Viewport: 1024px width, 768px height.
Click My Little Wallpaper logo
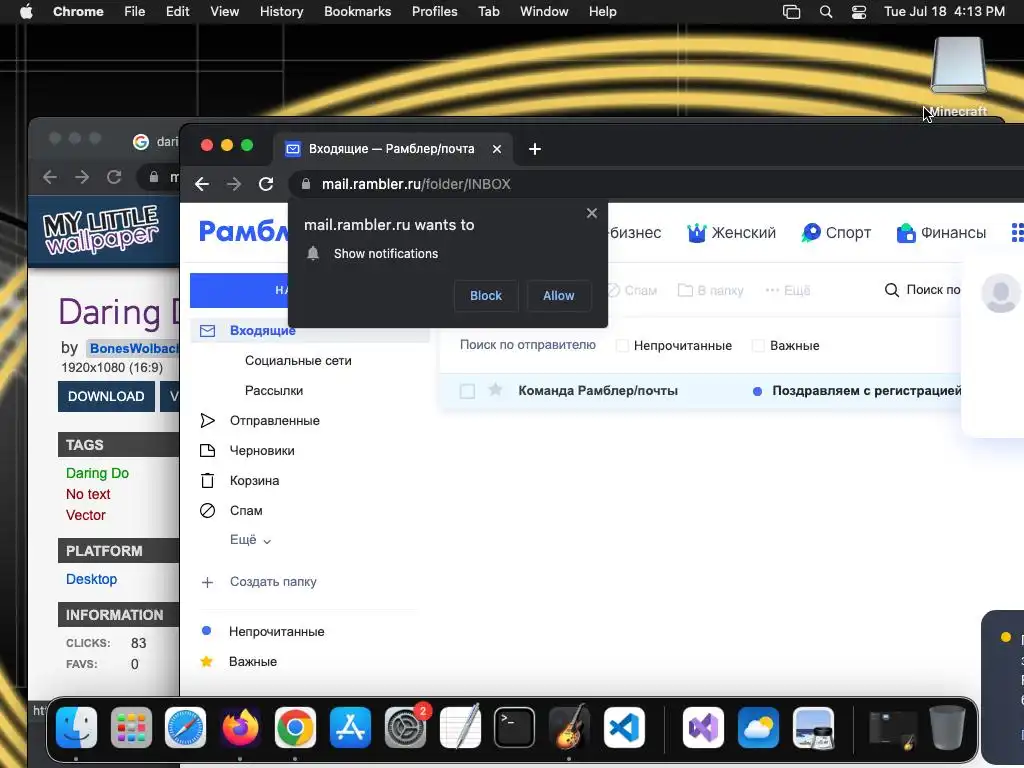coord(101,230)
